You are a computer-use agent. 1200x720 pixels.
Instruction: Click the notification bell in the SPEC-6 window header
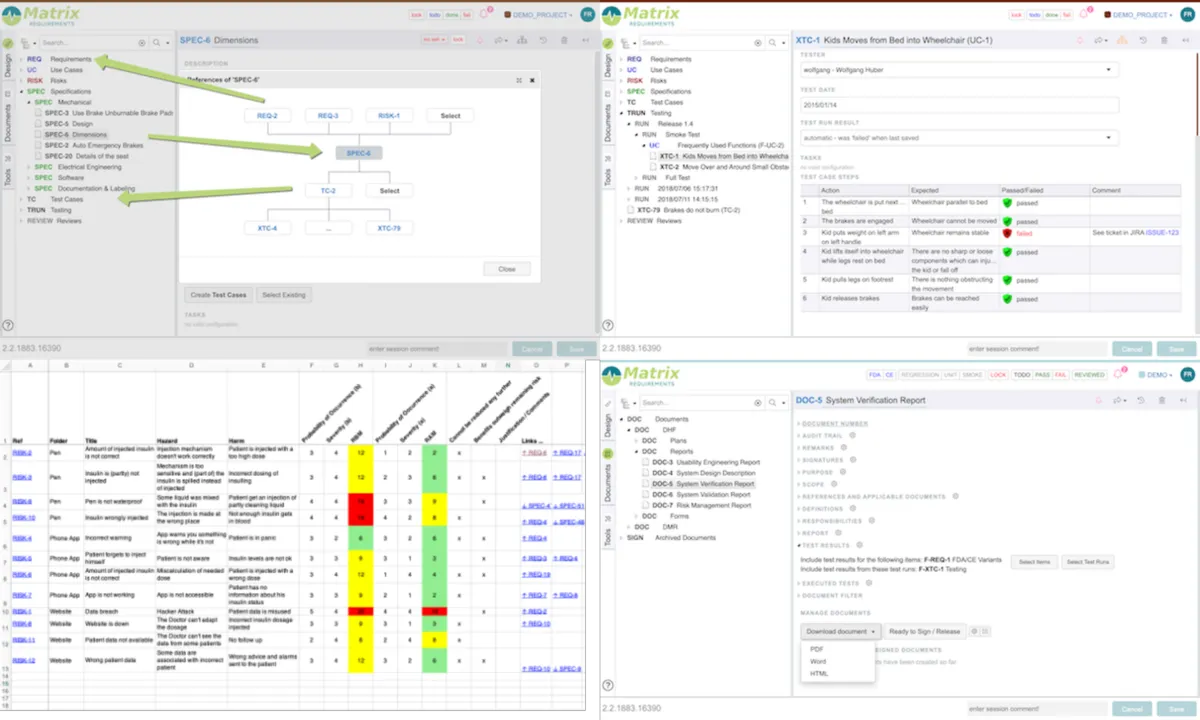[x=483, y=14]
